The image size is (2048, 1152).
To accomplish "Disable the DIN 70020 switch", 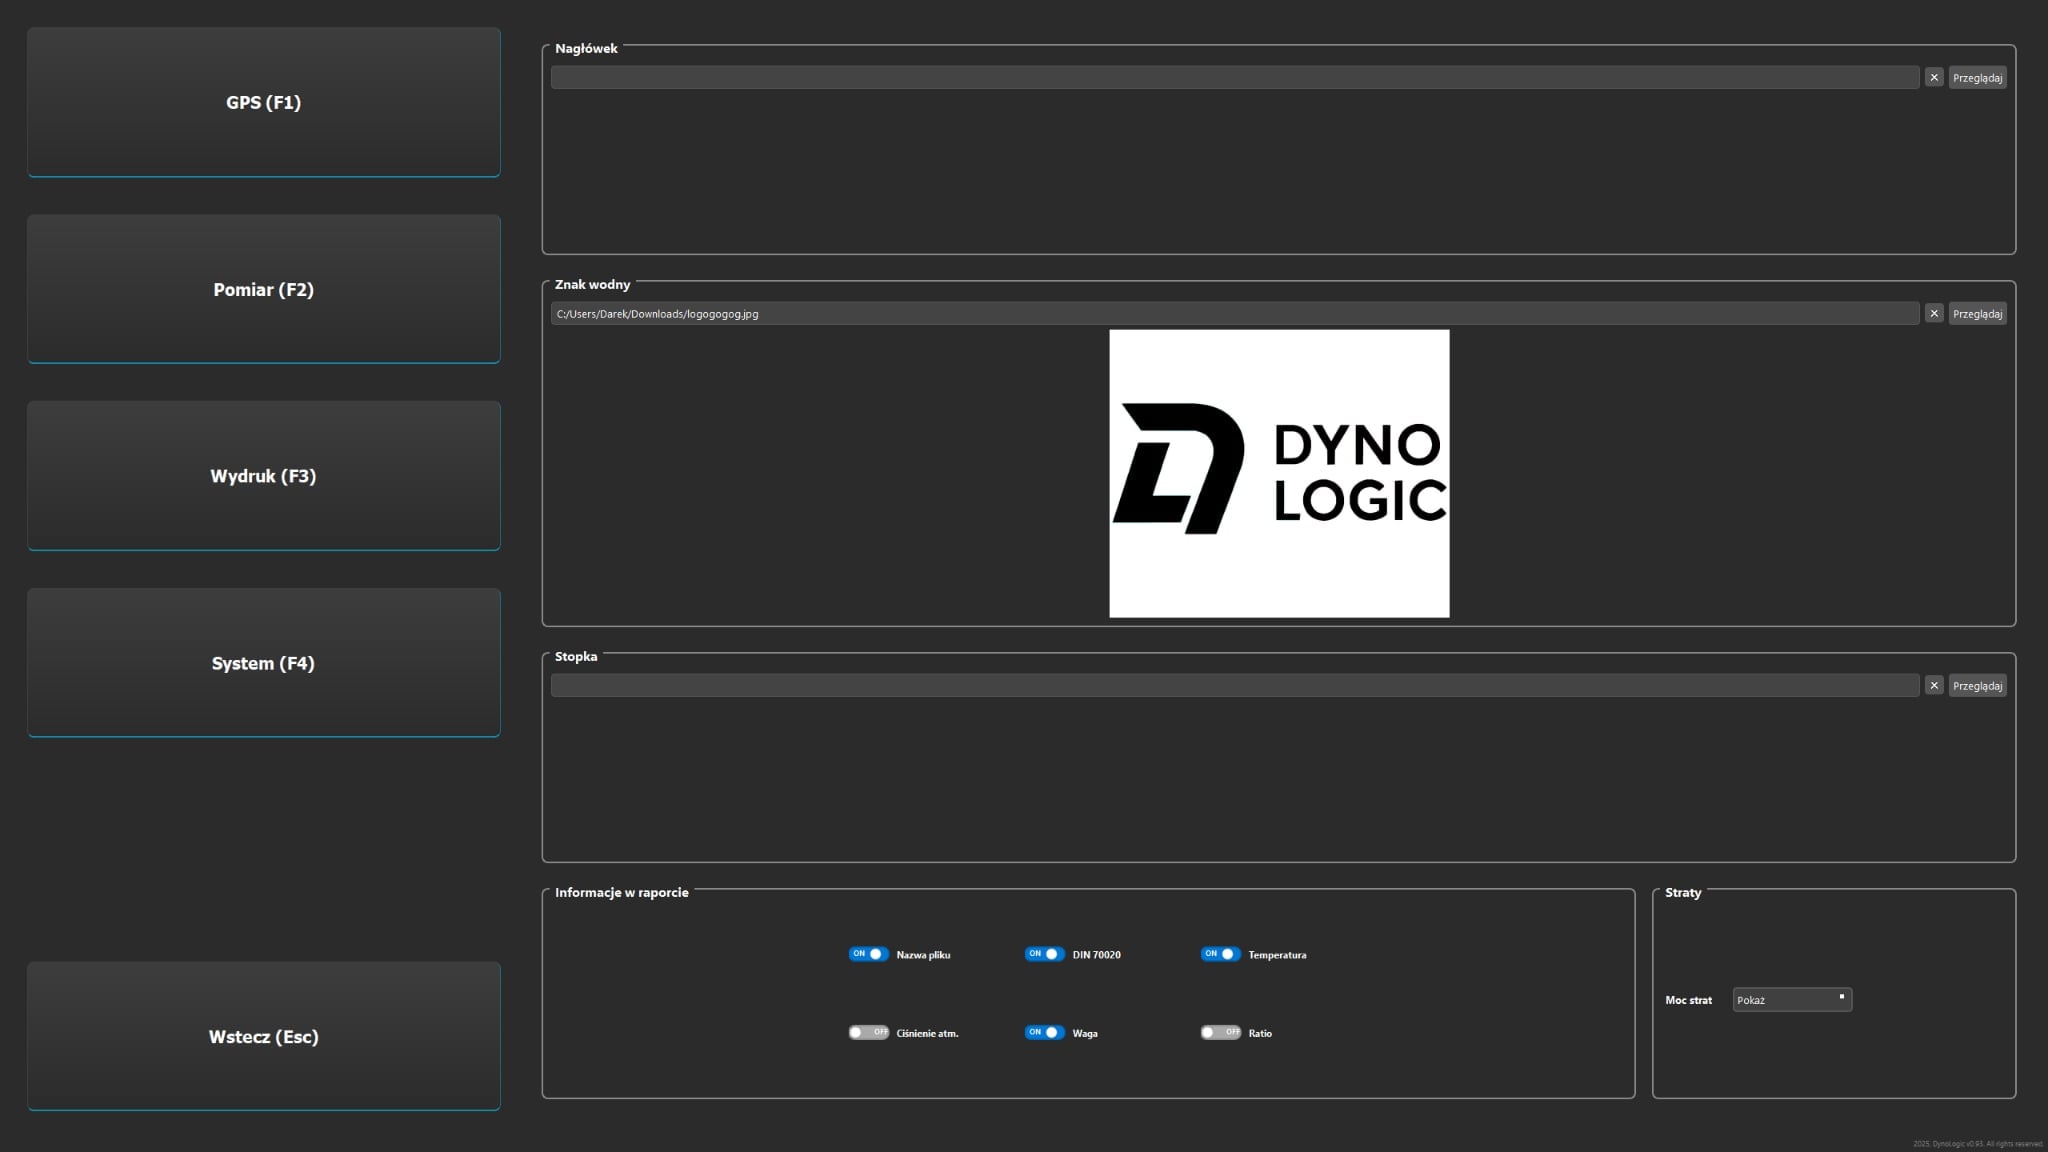I will (1044, 954).
